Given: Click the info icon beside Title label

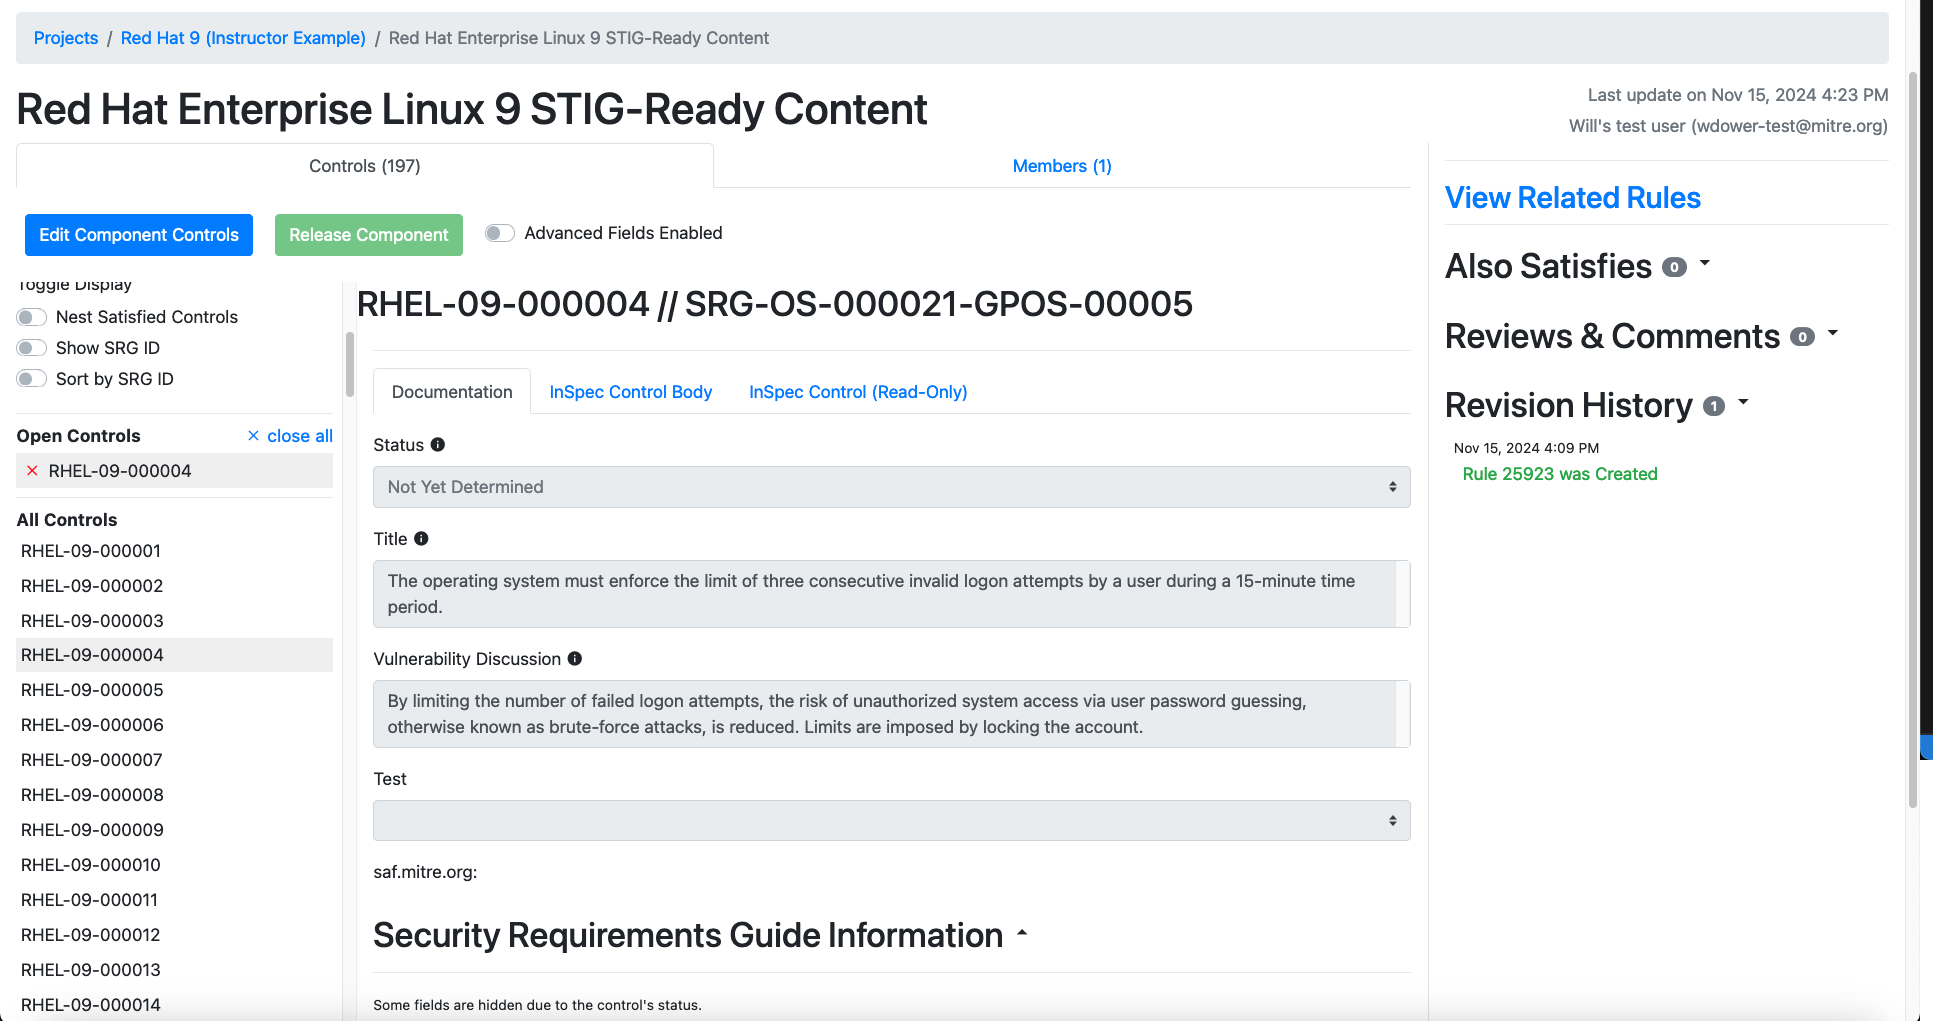Looking at the screenshot, I should click(x=421, y=539).
